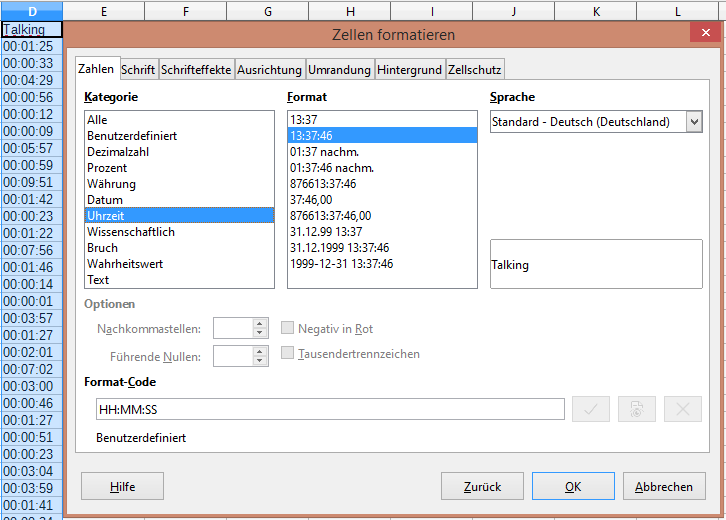Open the Sprache dropdown list

694,122
